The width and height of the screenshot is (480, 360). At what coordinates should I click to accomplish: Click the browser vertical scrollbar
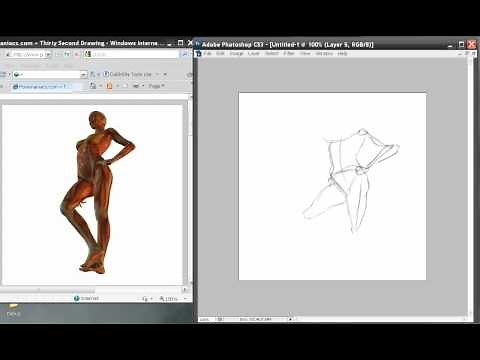[x=190, y=190]
